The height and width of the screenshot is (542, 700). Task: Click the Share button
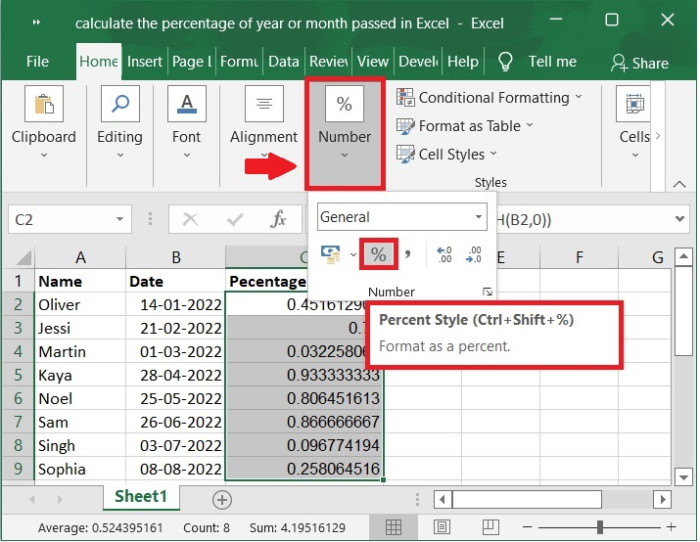[640, 63]
